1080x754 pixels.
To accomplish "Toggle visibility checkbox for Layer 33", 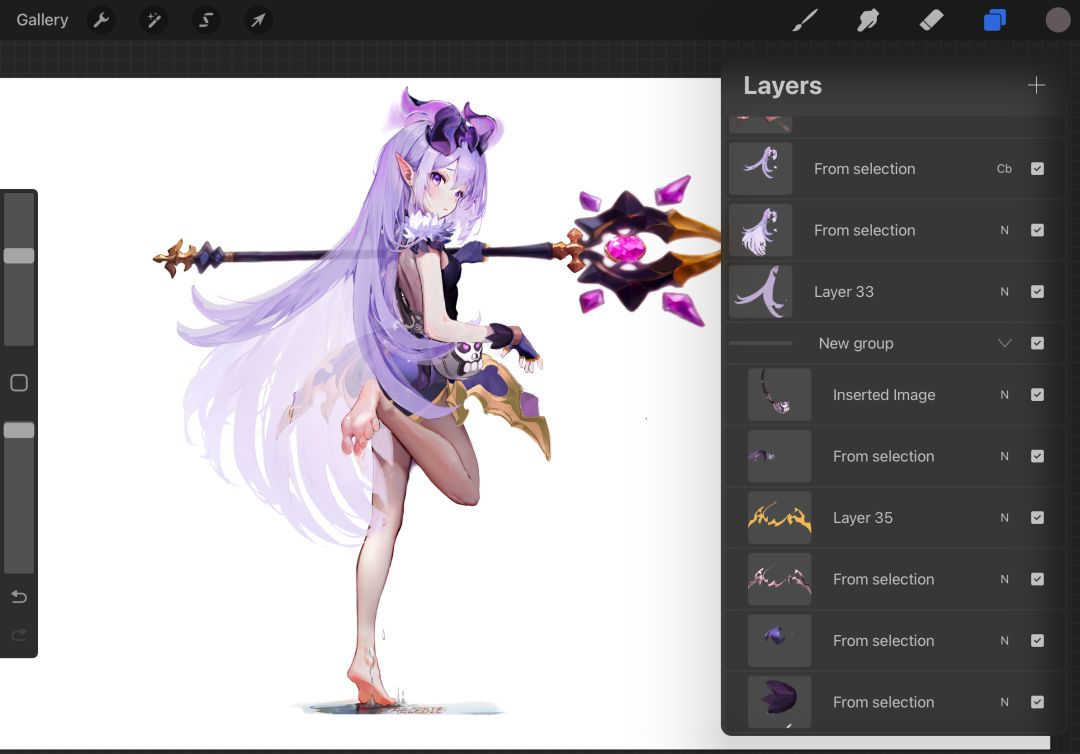I will [1037, 291].
